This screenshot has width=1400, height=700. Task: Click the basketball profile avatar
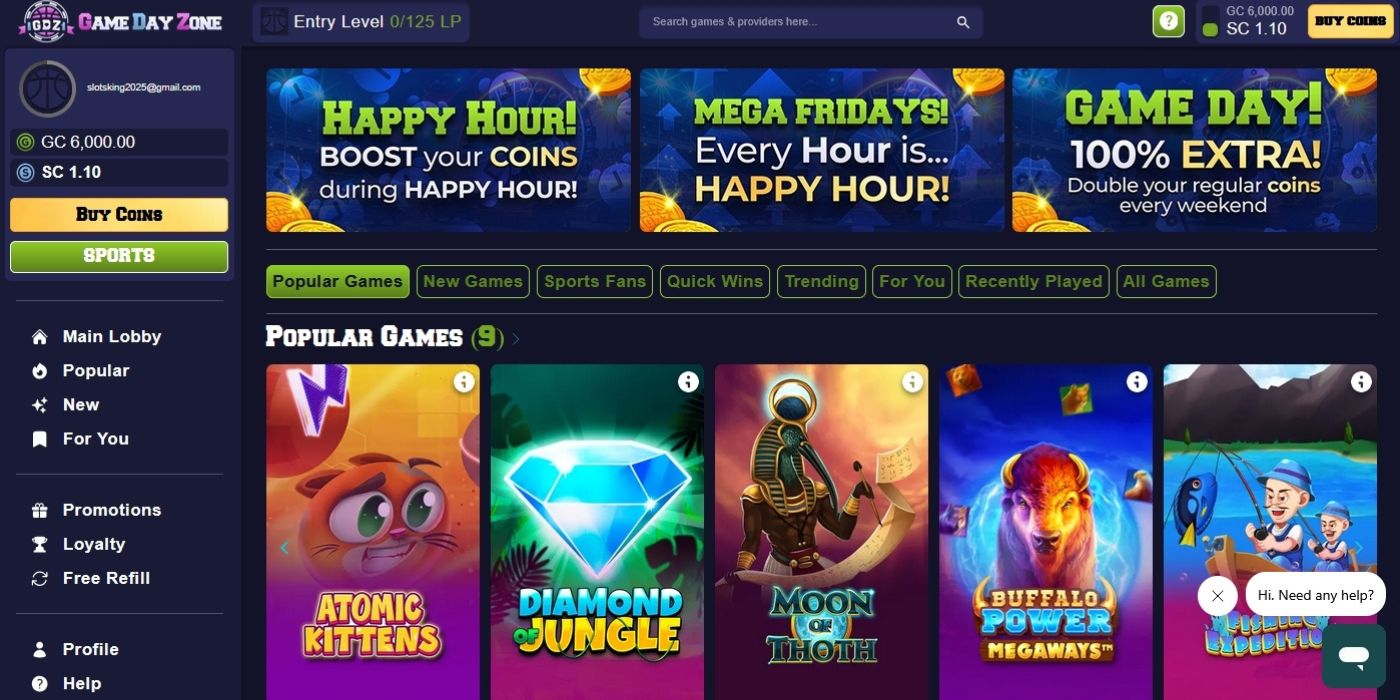(47, 88)
